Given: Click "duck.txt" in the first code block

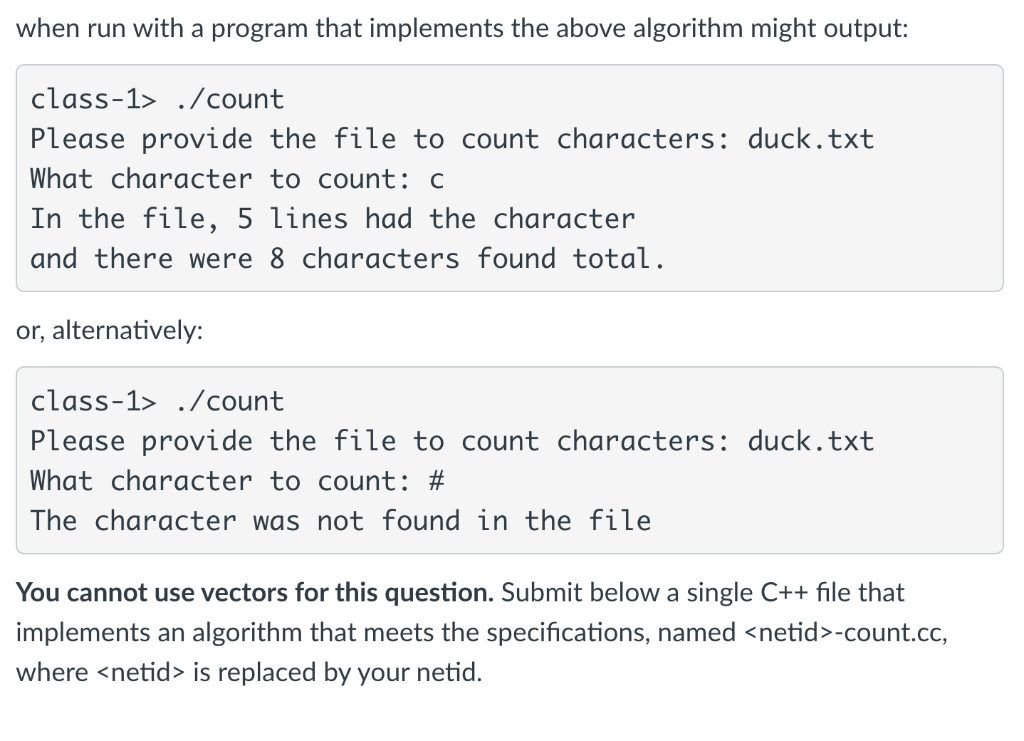Looking at the screenshot, I should tap(810, 139).
